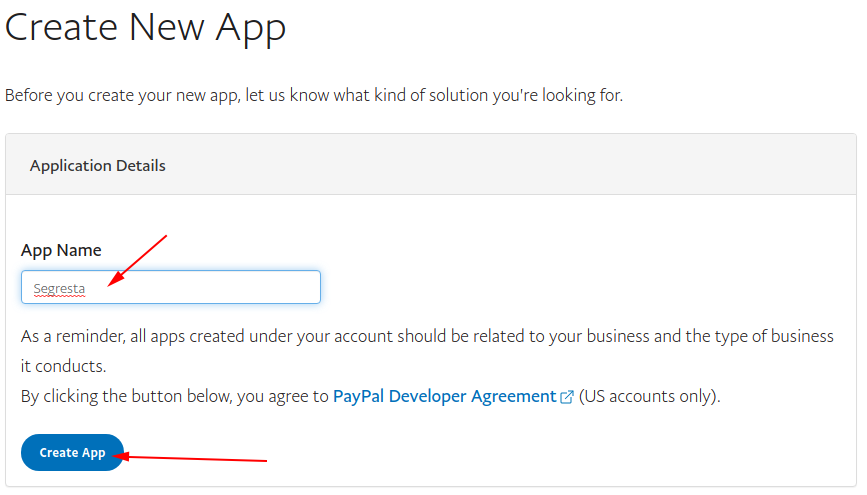Screen dimensions: 867x495
Task: Click the '(US accounts only)' note
Action: [649, 396]
